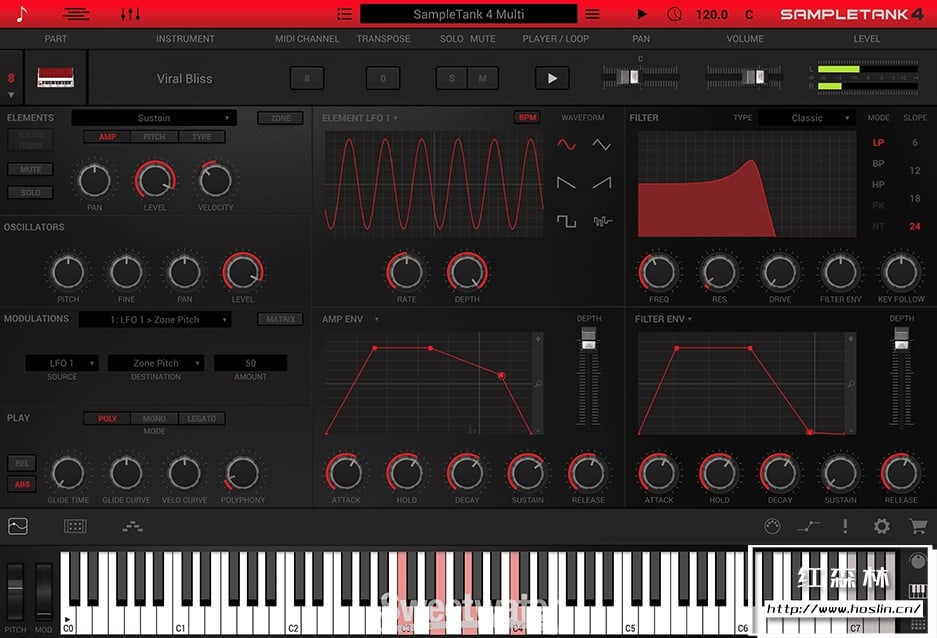Select POLY play mode
937x638 pixels.
pyautogui.click(x=108, y=419)
